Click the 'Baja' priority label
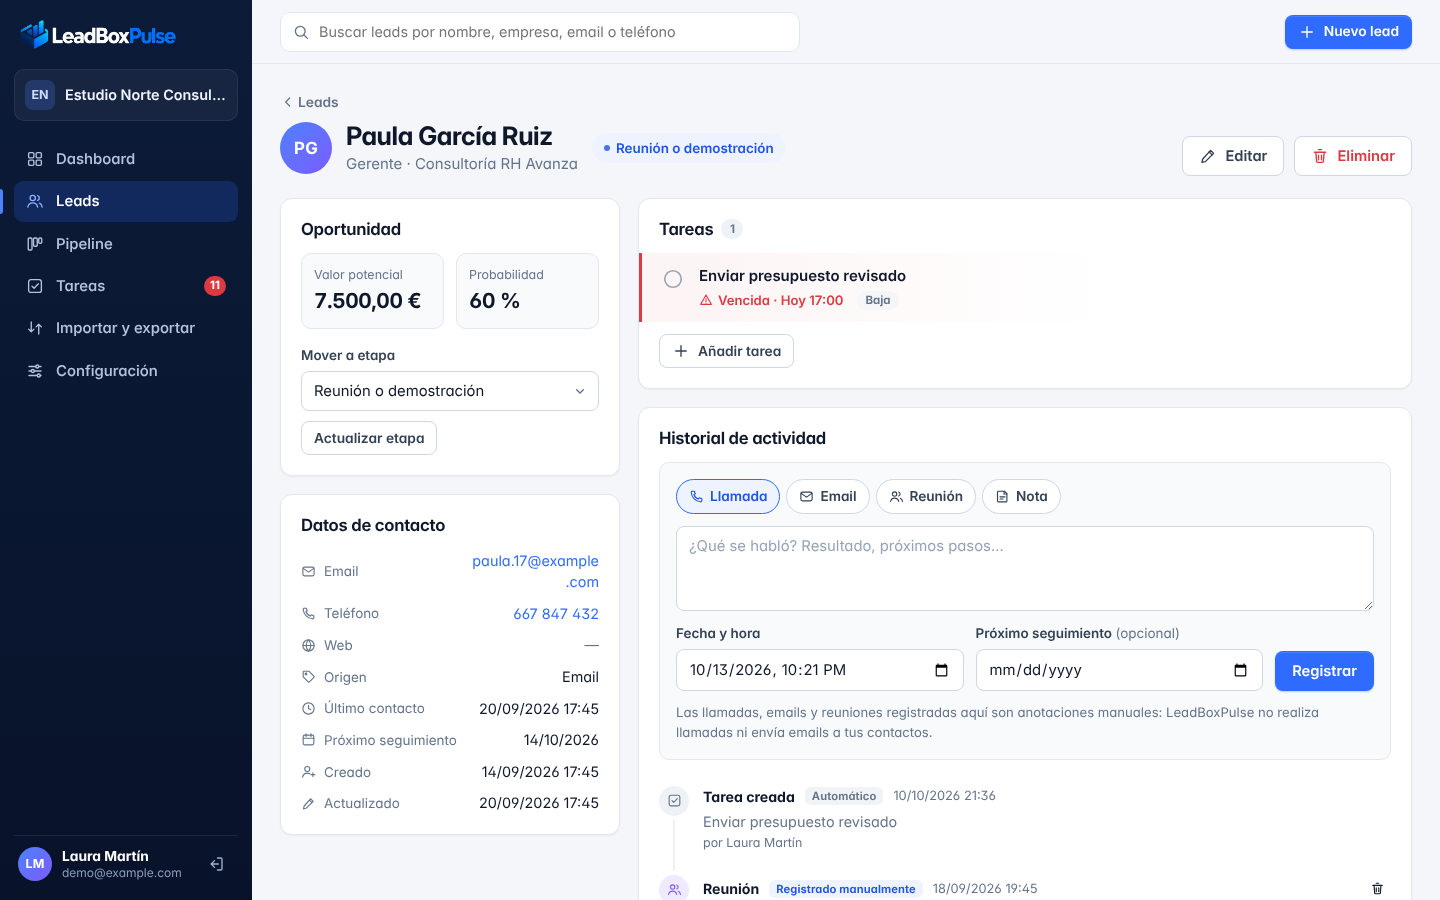Screen dimensions: 1440x900 [878, 300]
